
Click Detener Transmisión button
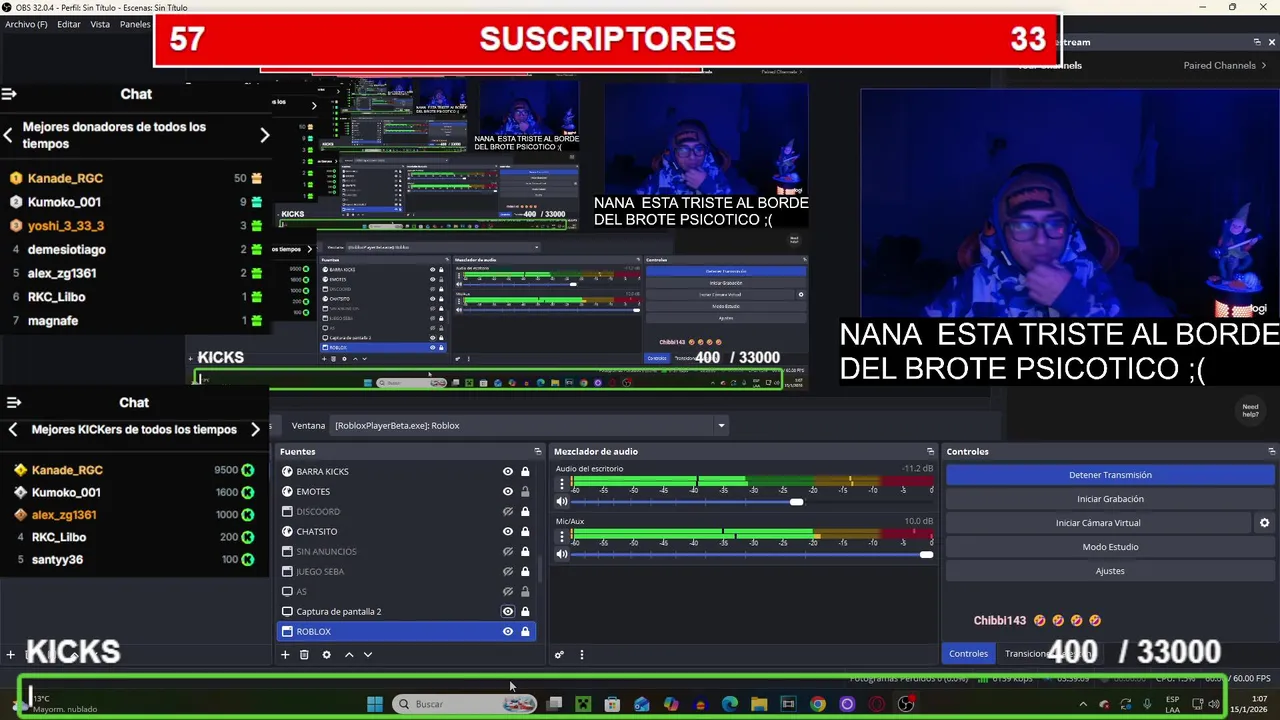pos(1110,475)
